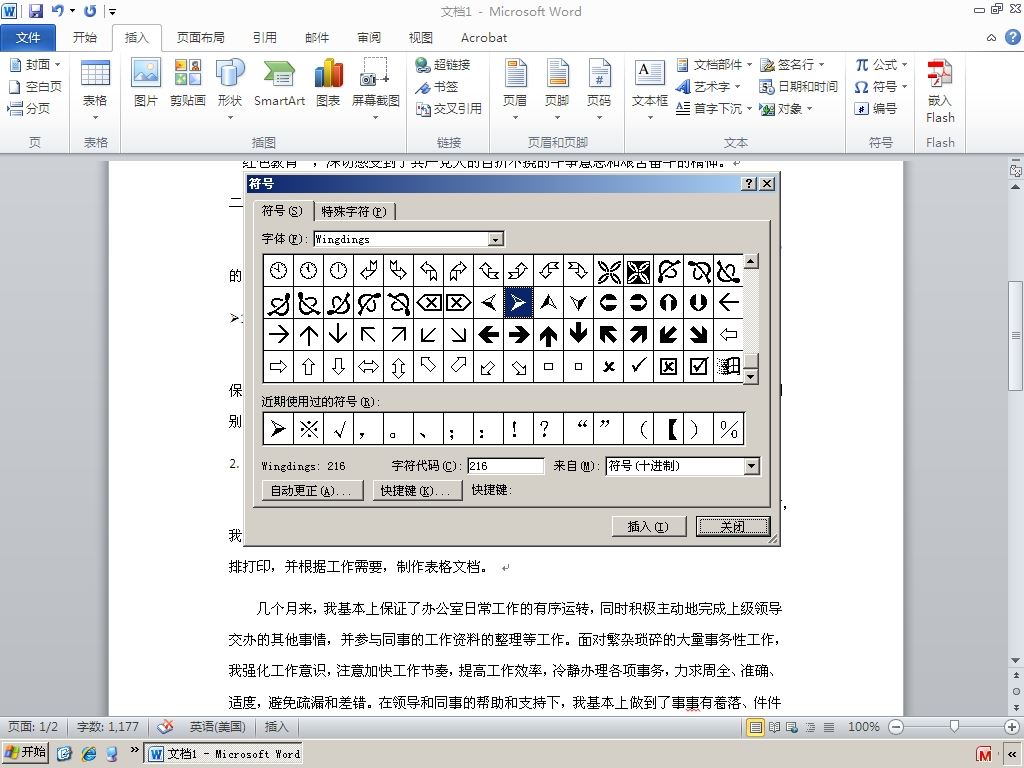Image resolution: width=1024 pixels, height=768 pixels.
Task: Switch to the References tab
Action: click(x=265, y=38)
